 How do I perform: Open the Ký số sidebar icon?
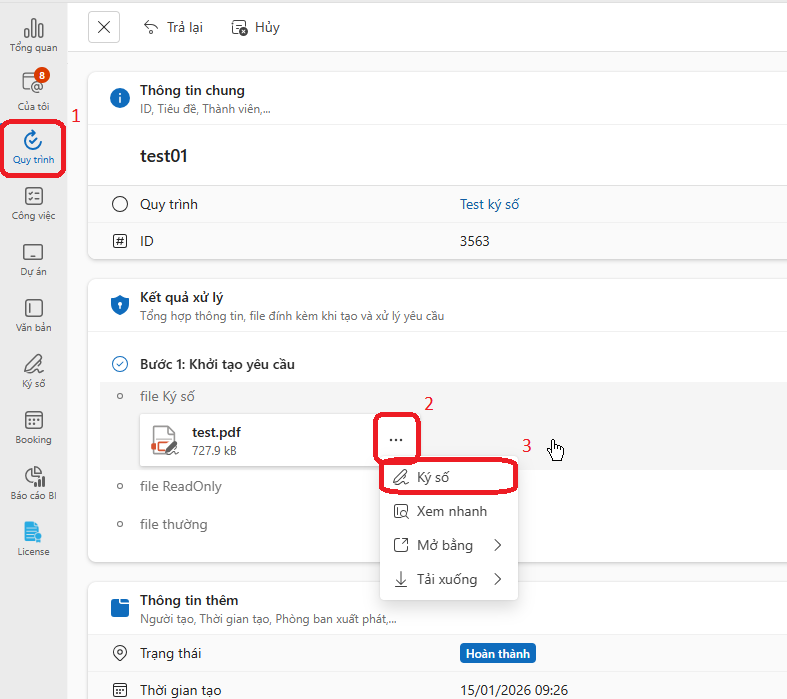(x=33, y=371)
